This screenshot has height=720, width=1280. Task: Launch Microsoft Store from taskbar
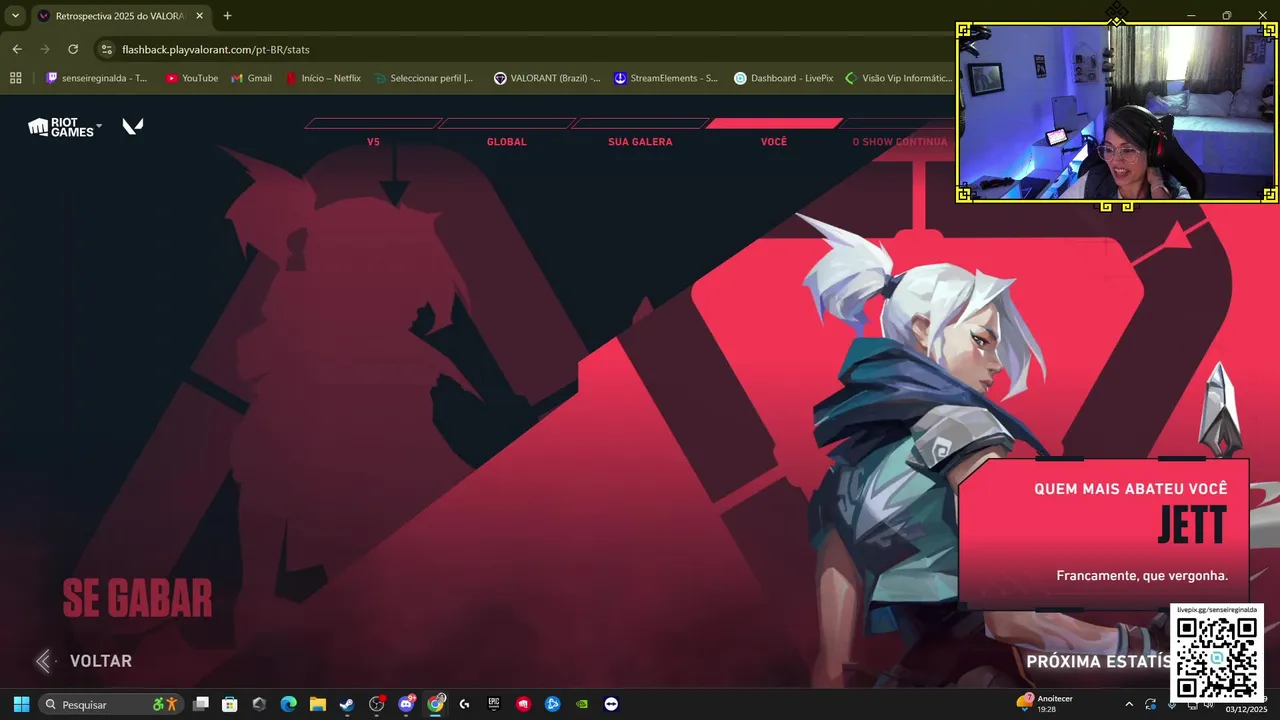point(230,704)
